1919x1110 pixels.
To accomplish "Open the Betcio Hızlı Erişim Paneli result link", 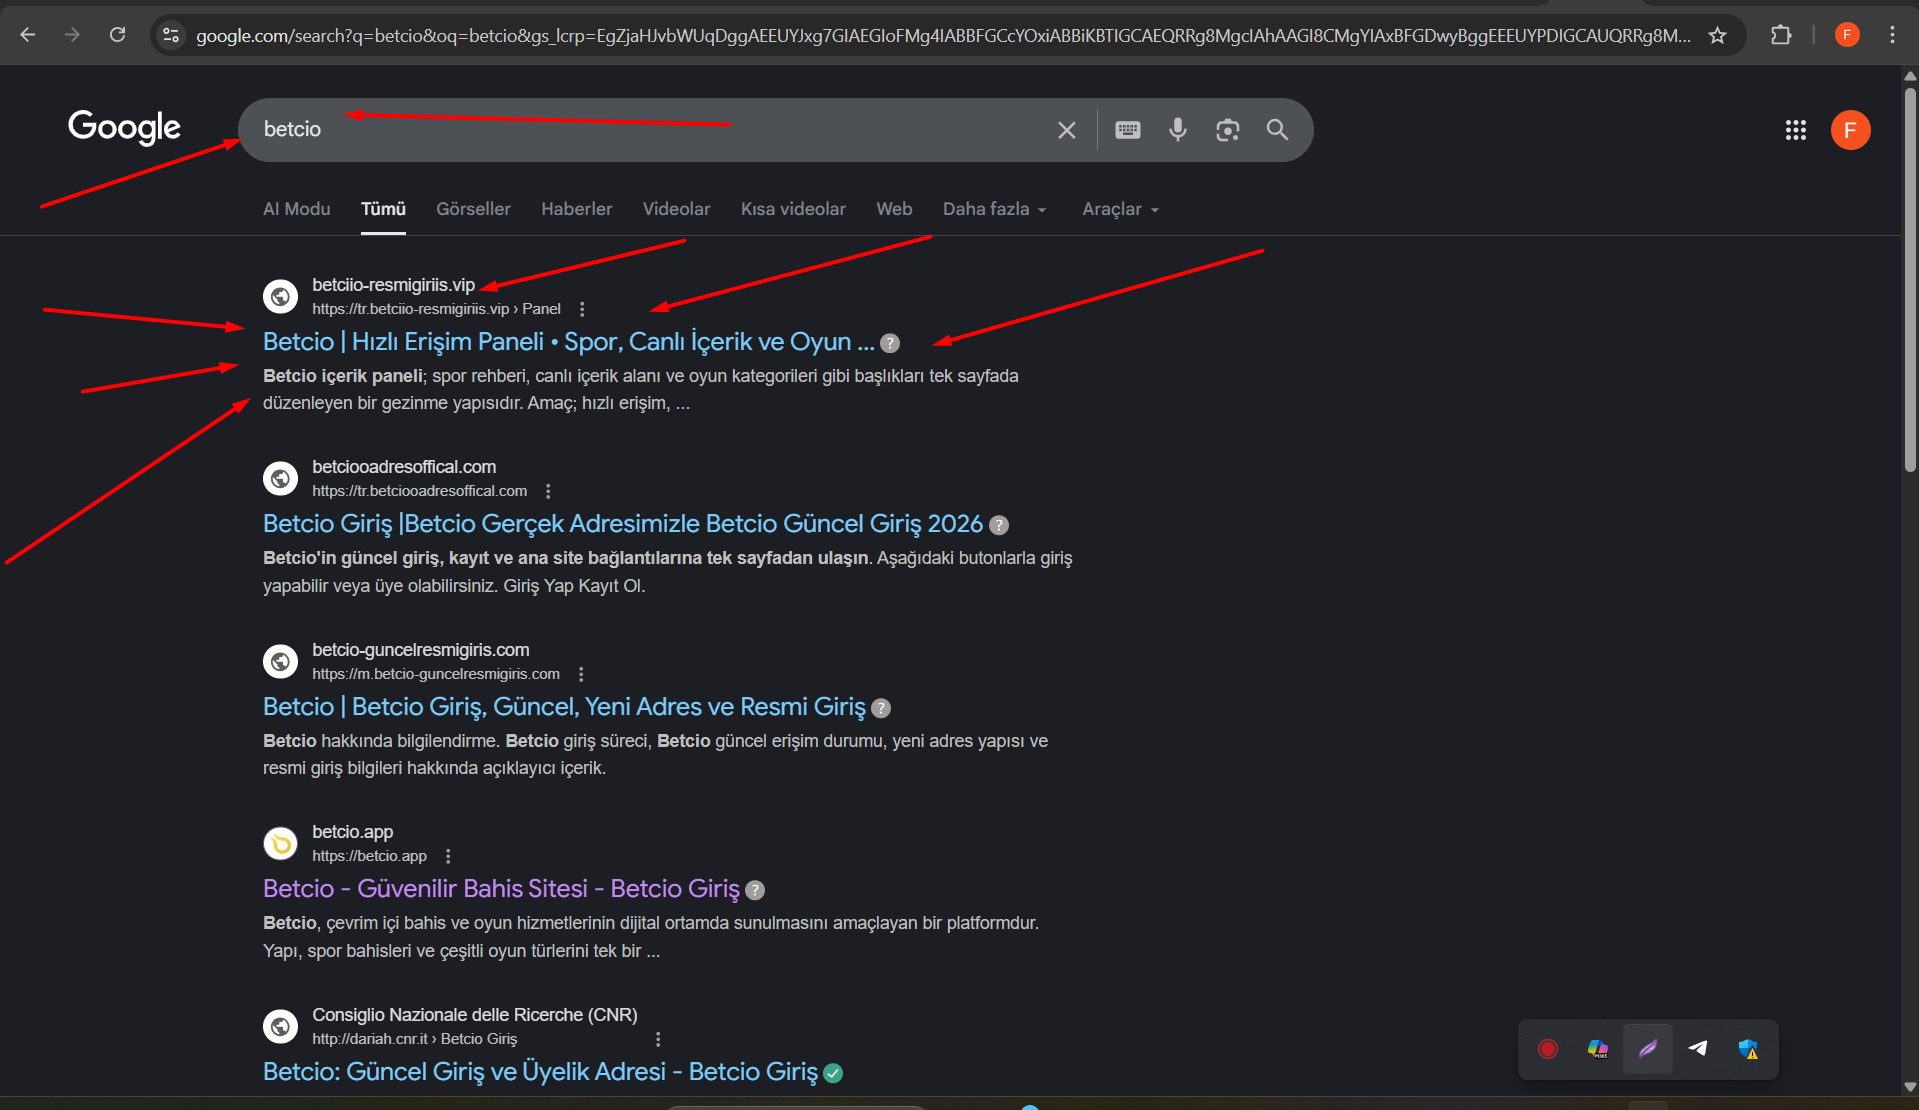I will tap(568, 342).
